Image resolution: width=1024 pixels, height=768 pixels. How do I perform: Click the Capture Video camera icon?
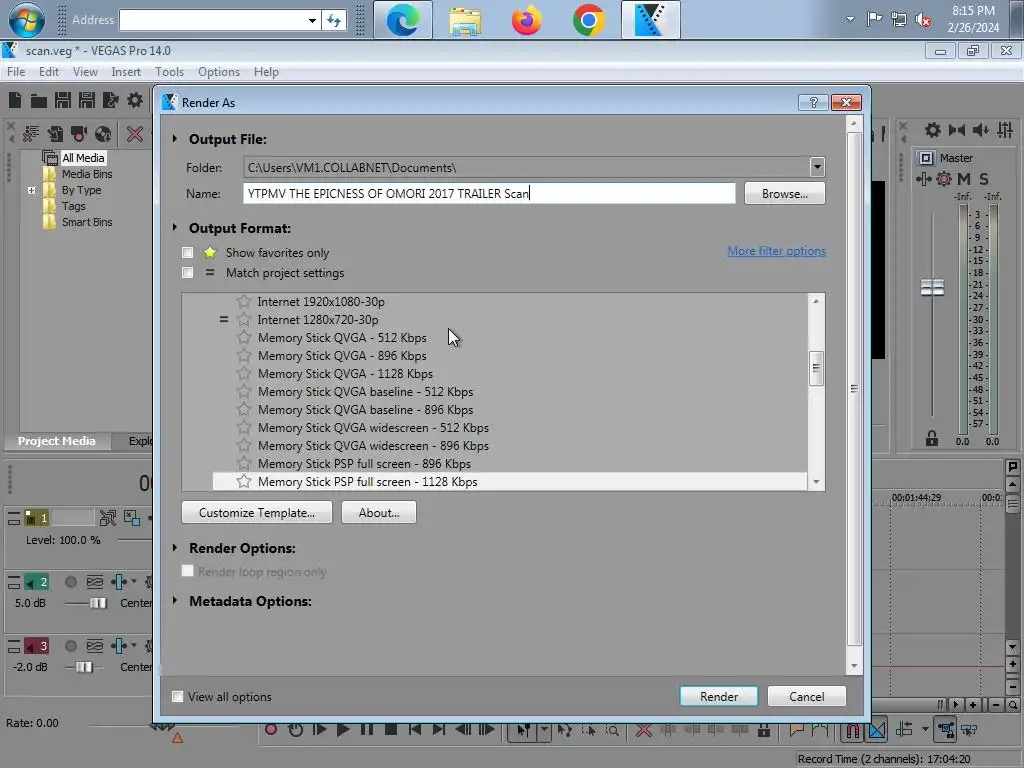click(x=79, y=134)
